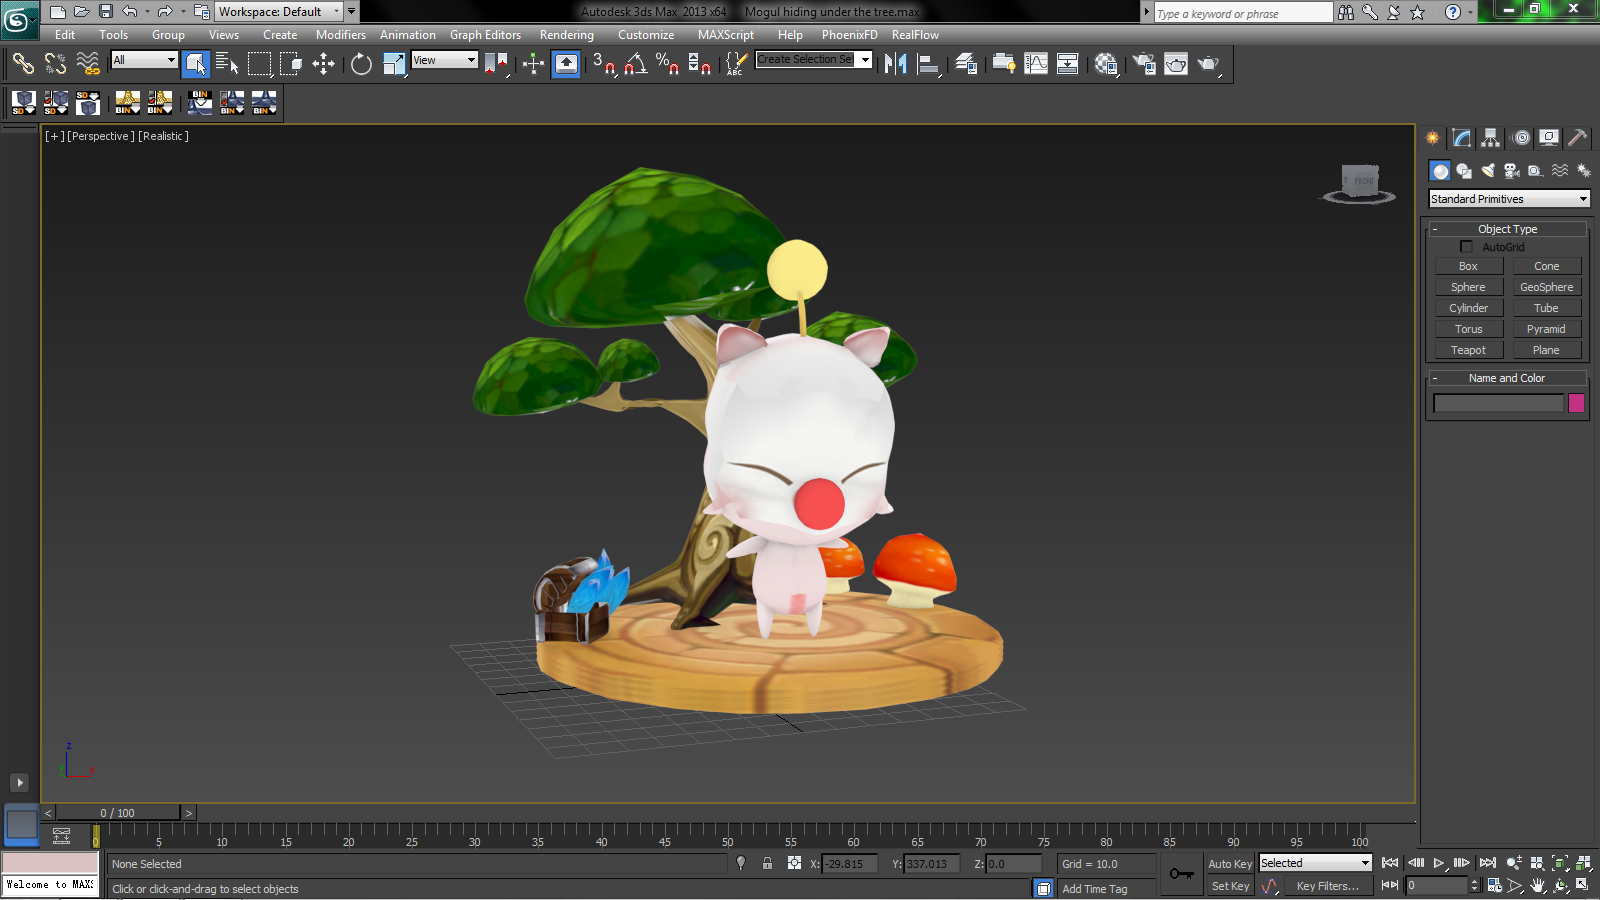Collapse the Object Type rollout
1600x900 pixels.
[1508, 229]
